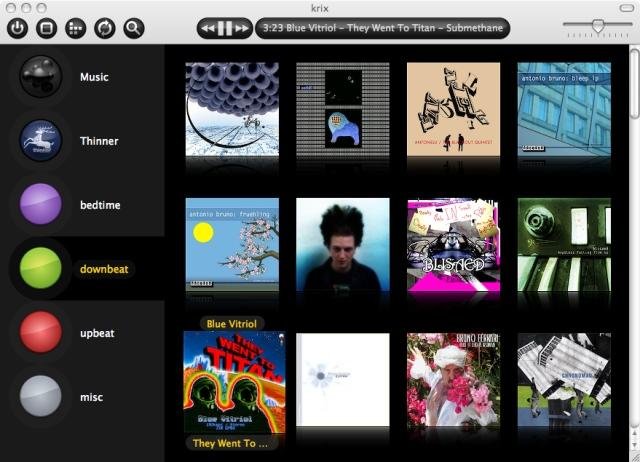Open the green piano keys album cover
The image size is (640, 462).
point(564,244)
